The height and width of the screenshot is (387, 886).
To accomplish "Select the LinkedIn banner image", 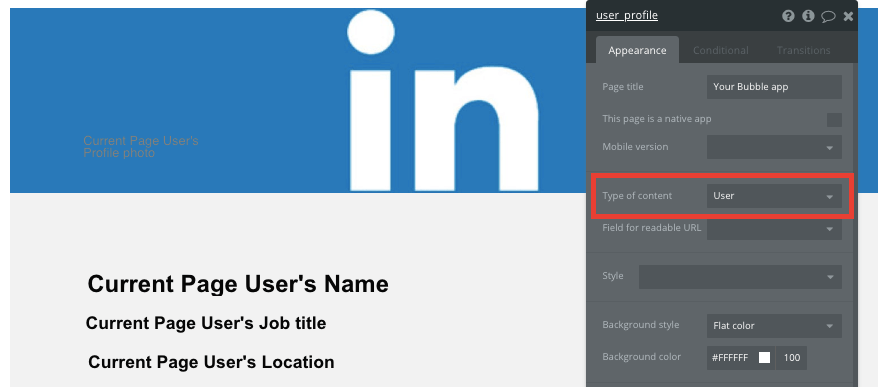I will 297,101.
